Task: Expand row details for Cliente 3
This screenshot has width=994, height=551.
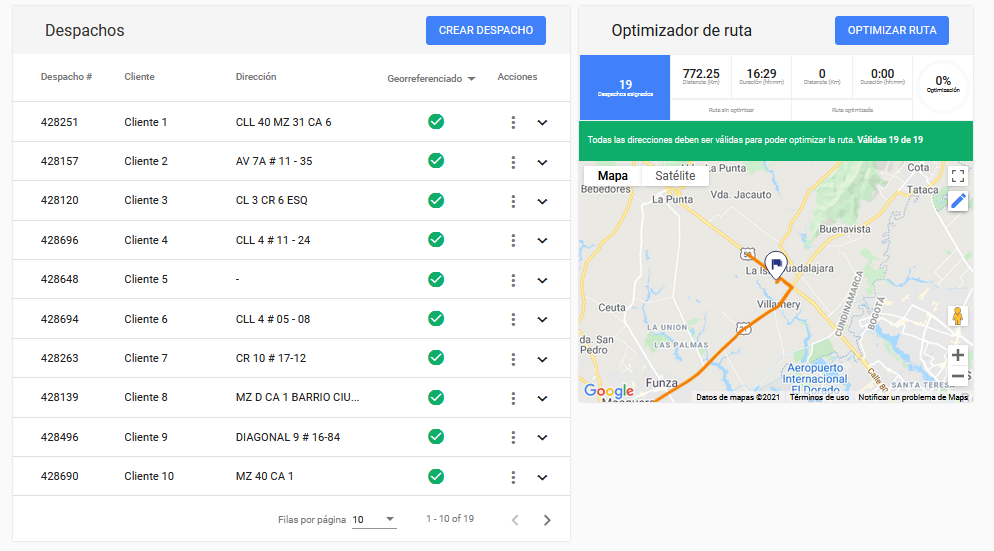Action: (x=542, y=201)
